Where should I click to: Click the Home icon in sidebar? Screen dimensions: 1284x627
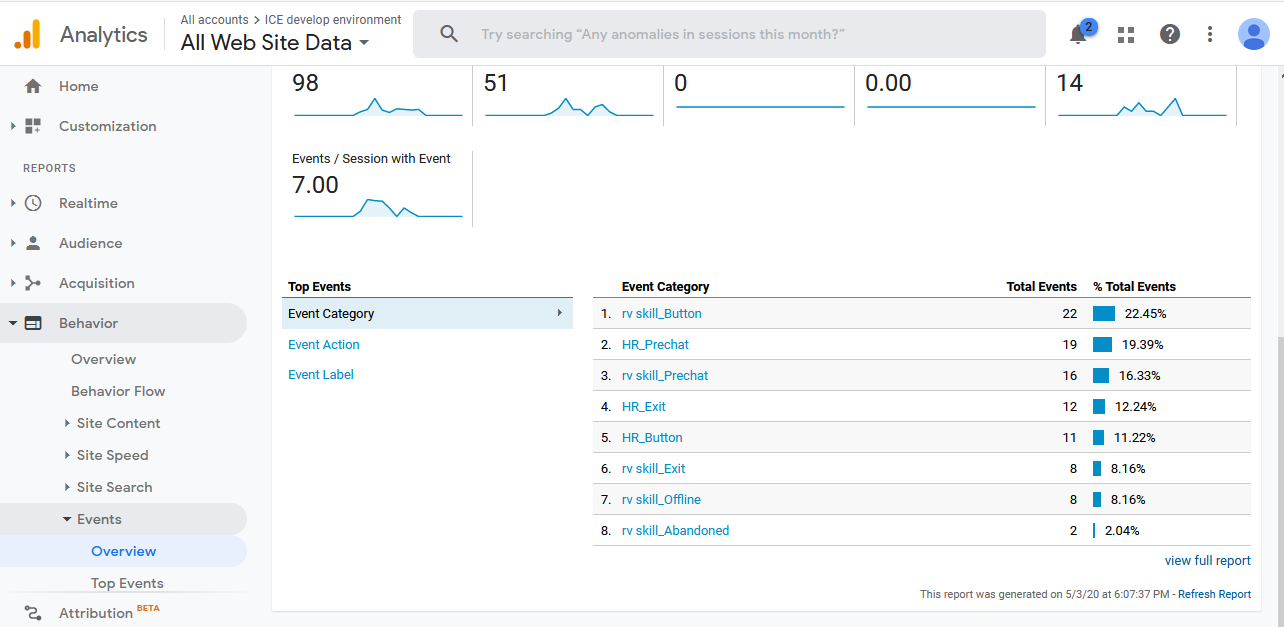coord(33,86)
